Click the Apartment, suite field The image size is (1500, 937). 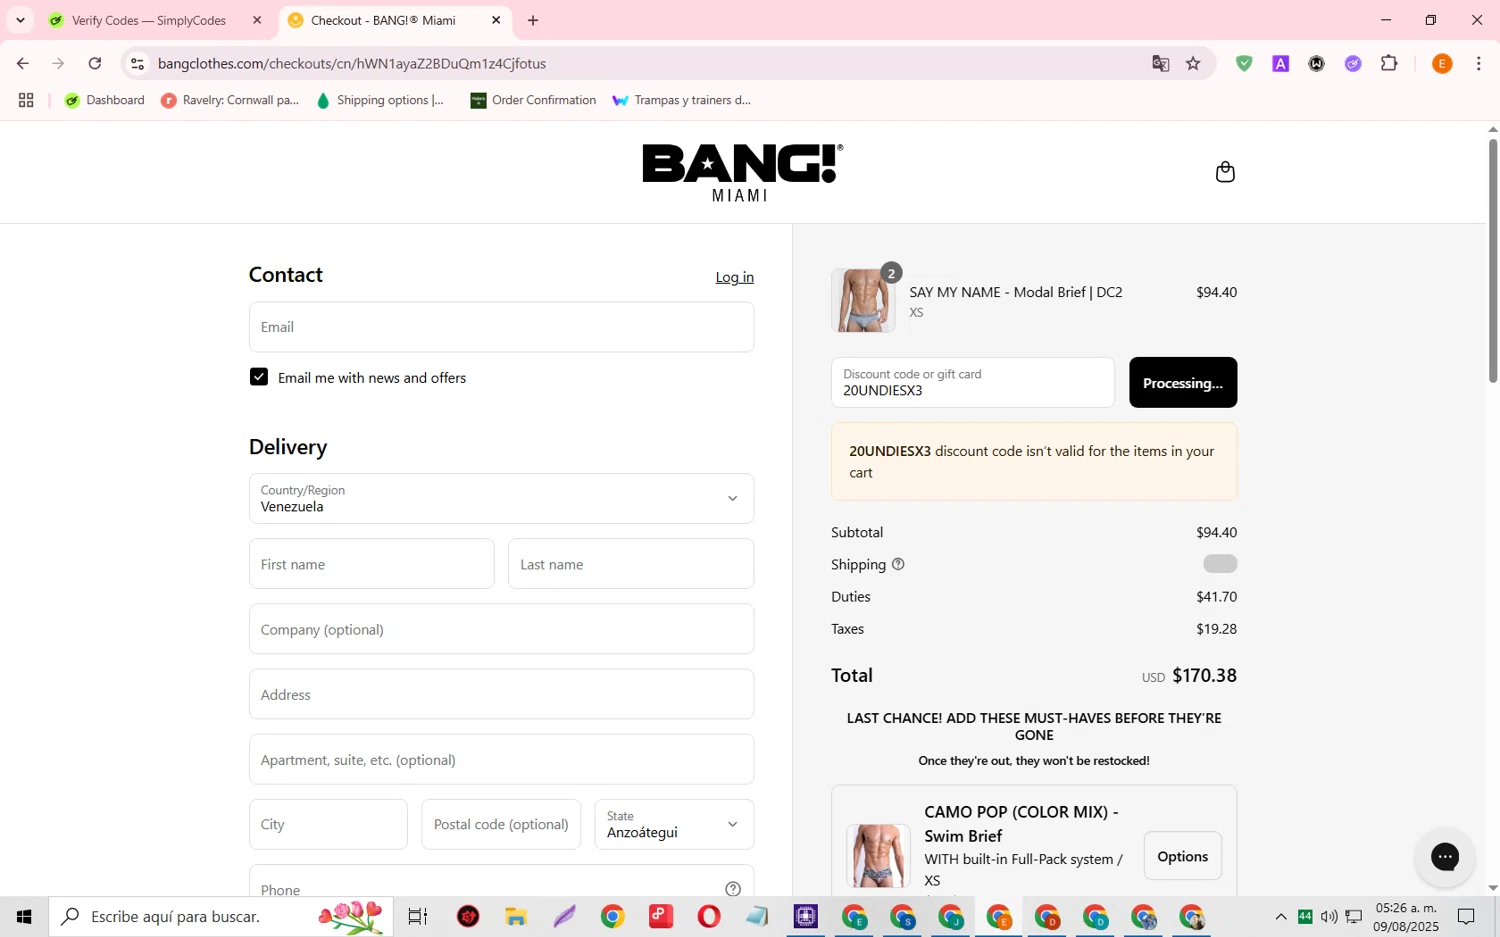pos(501,759)
